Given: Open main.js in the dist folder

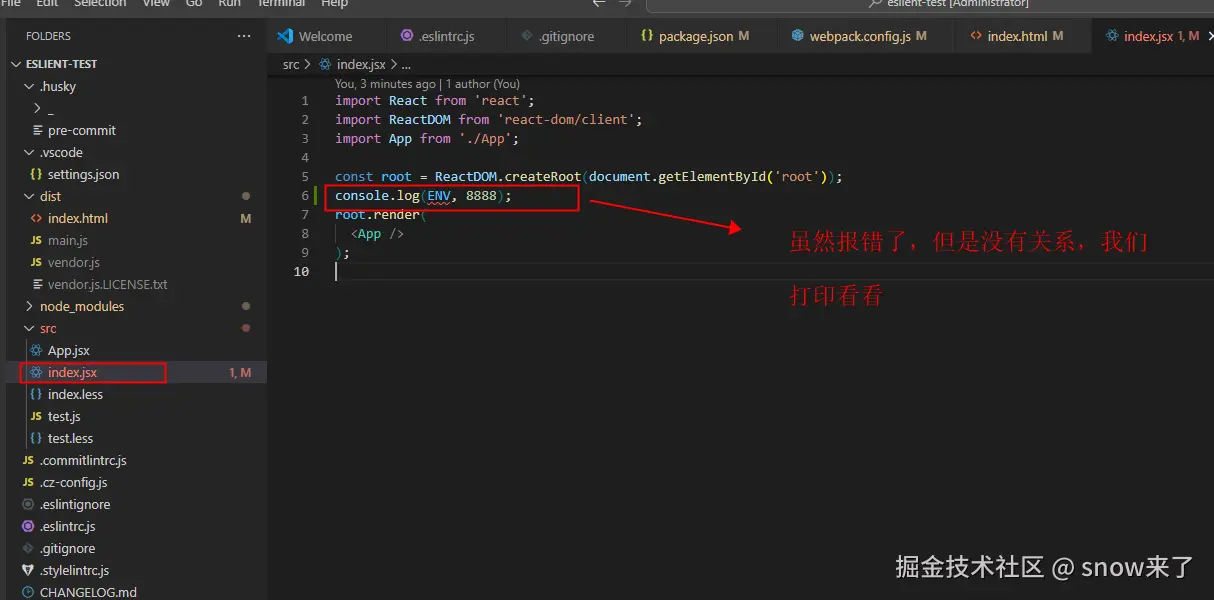Looking at the screenshot, I should point(68,240).
